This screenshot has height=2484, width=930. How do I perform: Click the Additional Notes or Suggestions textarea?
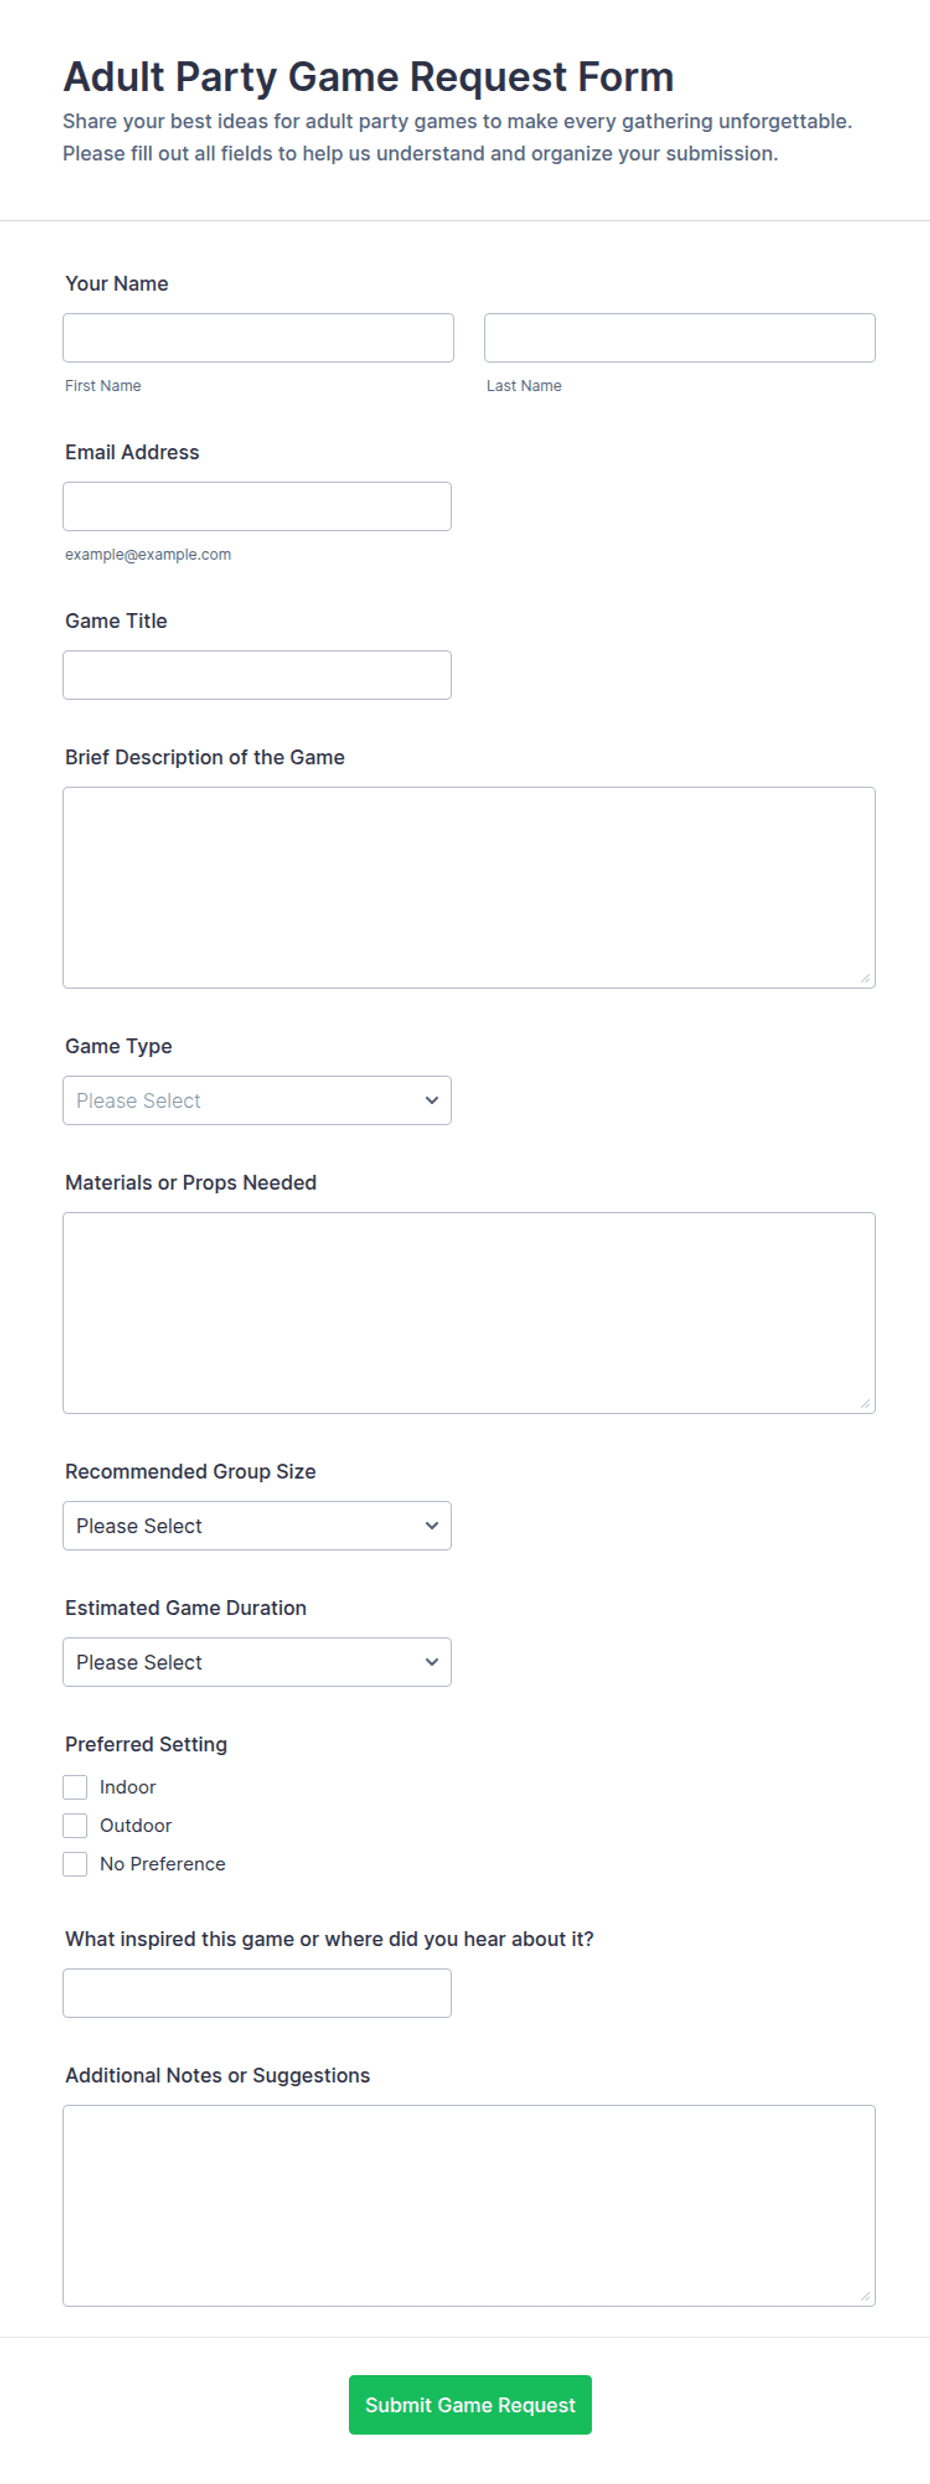pyautogui.click(x=469, y=2206)
